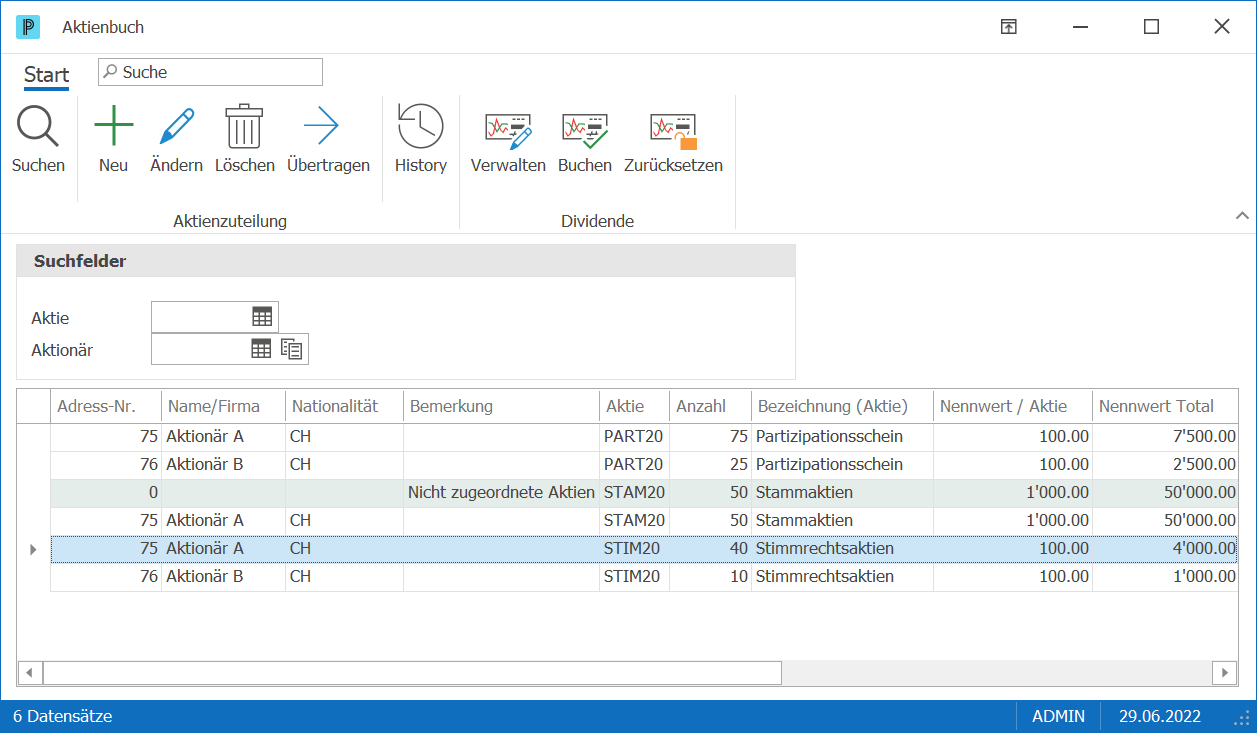Screen dimensions: 1257x733
Task: Sort by the Anzahl column header
Action: tap(711, 406)
